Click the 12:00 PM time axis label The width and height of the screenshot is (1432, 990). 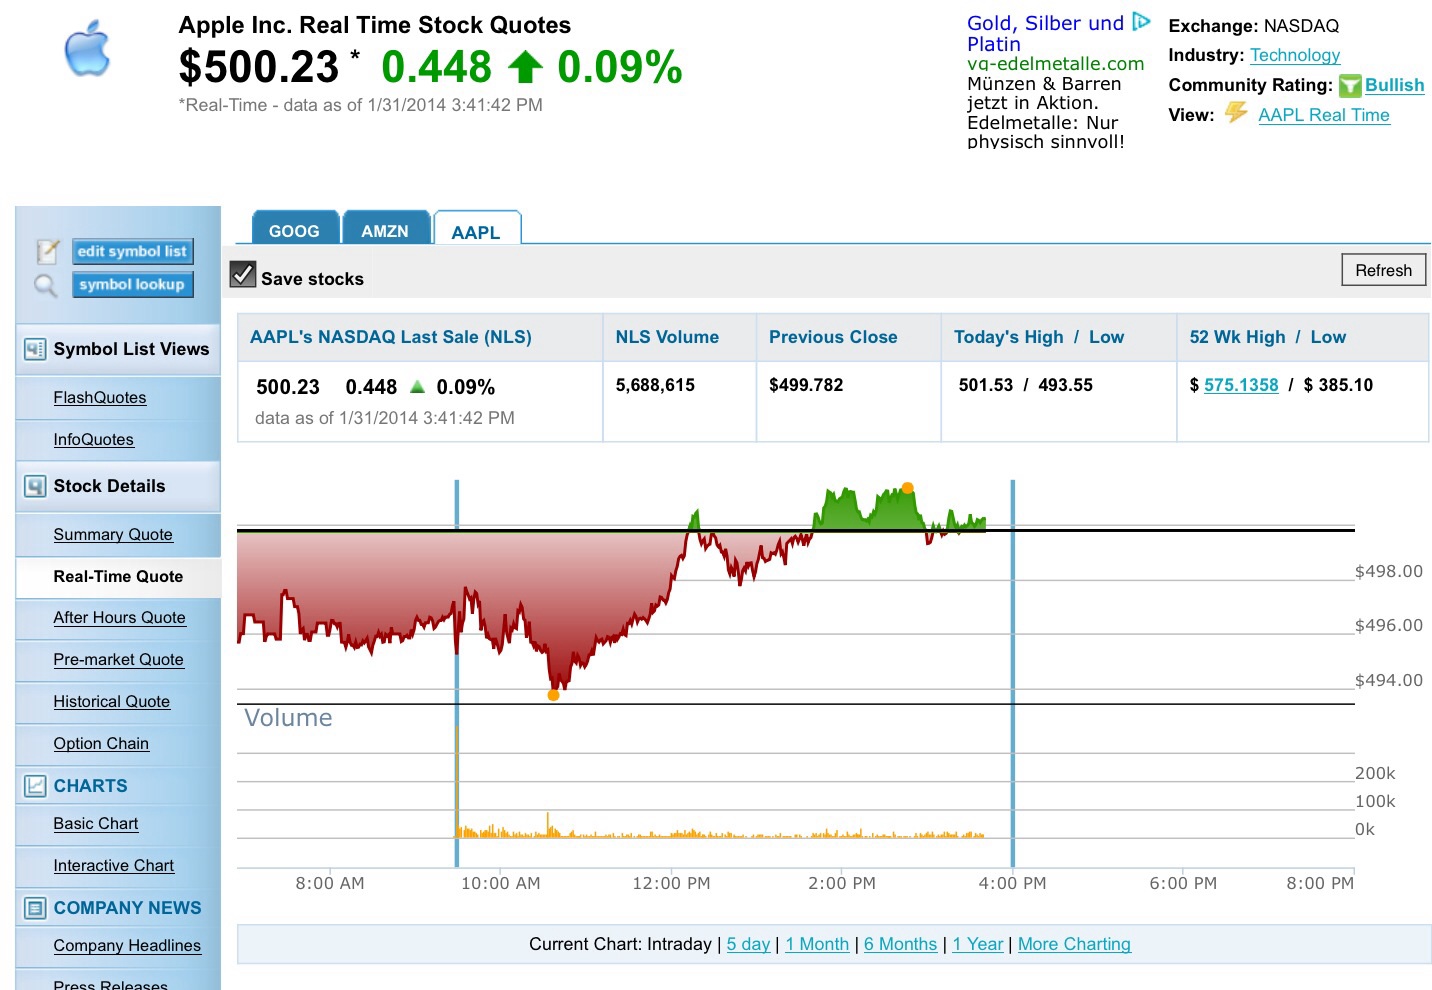[671, 883]
